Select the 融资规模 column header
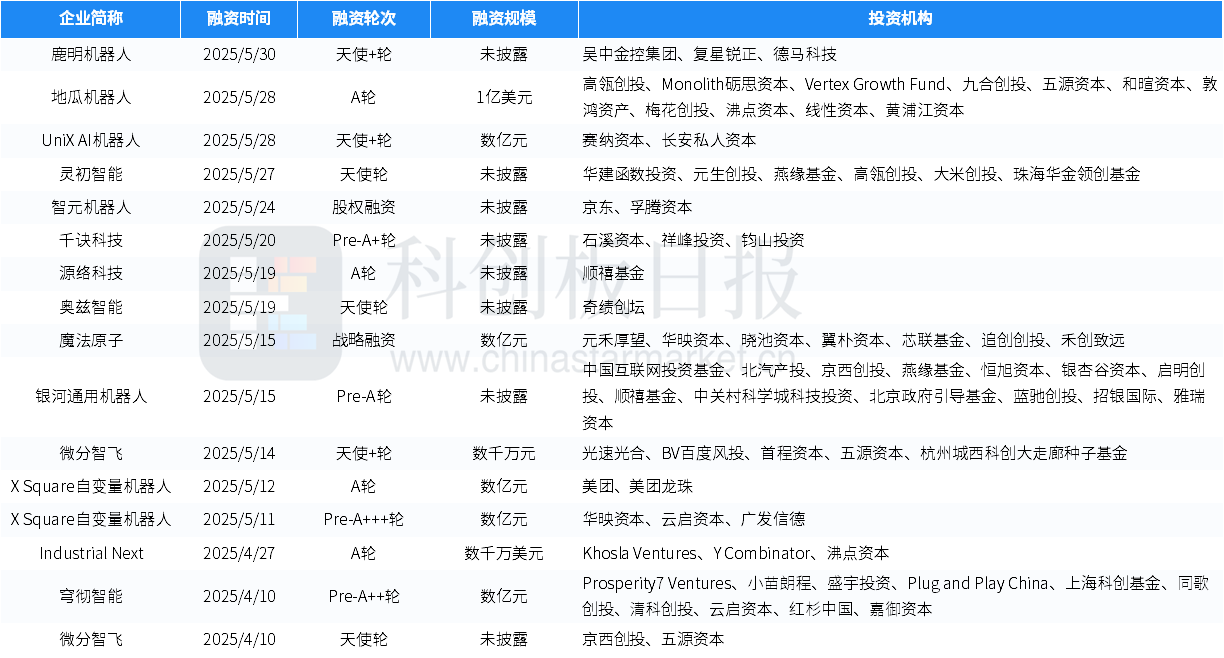 click(503, 19)
